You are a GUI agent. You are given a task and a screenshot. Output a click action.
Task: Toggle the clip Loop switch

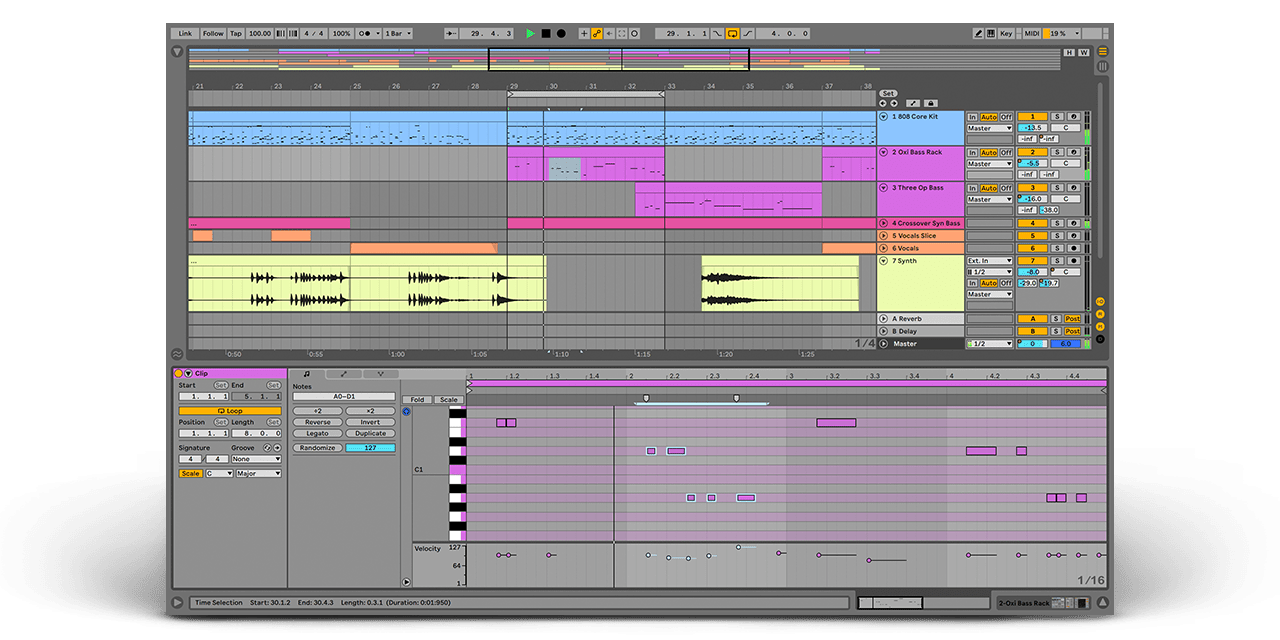pyautogui.click(x=230, y=411)
